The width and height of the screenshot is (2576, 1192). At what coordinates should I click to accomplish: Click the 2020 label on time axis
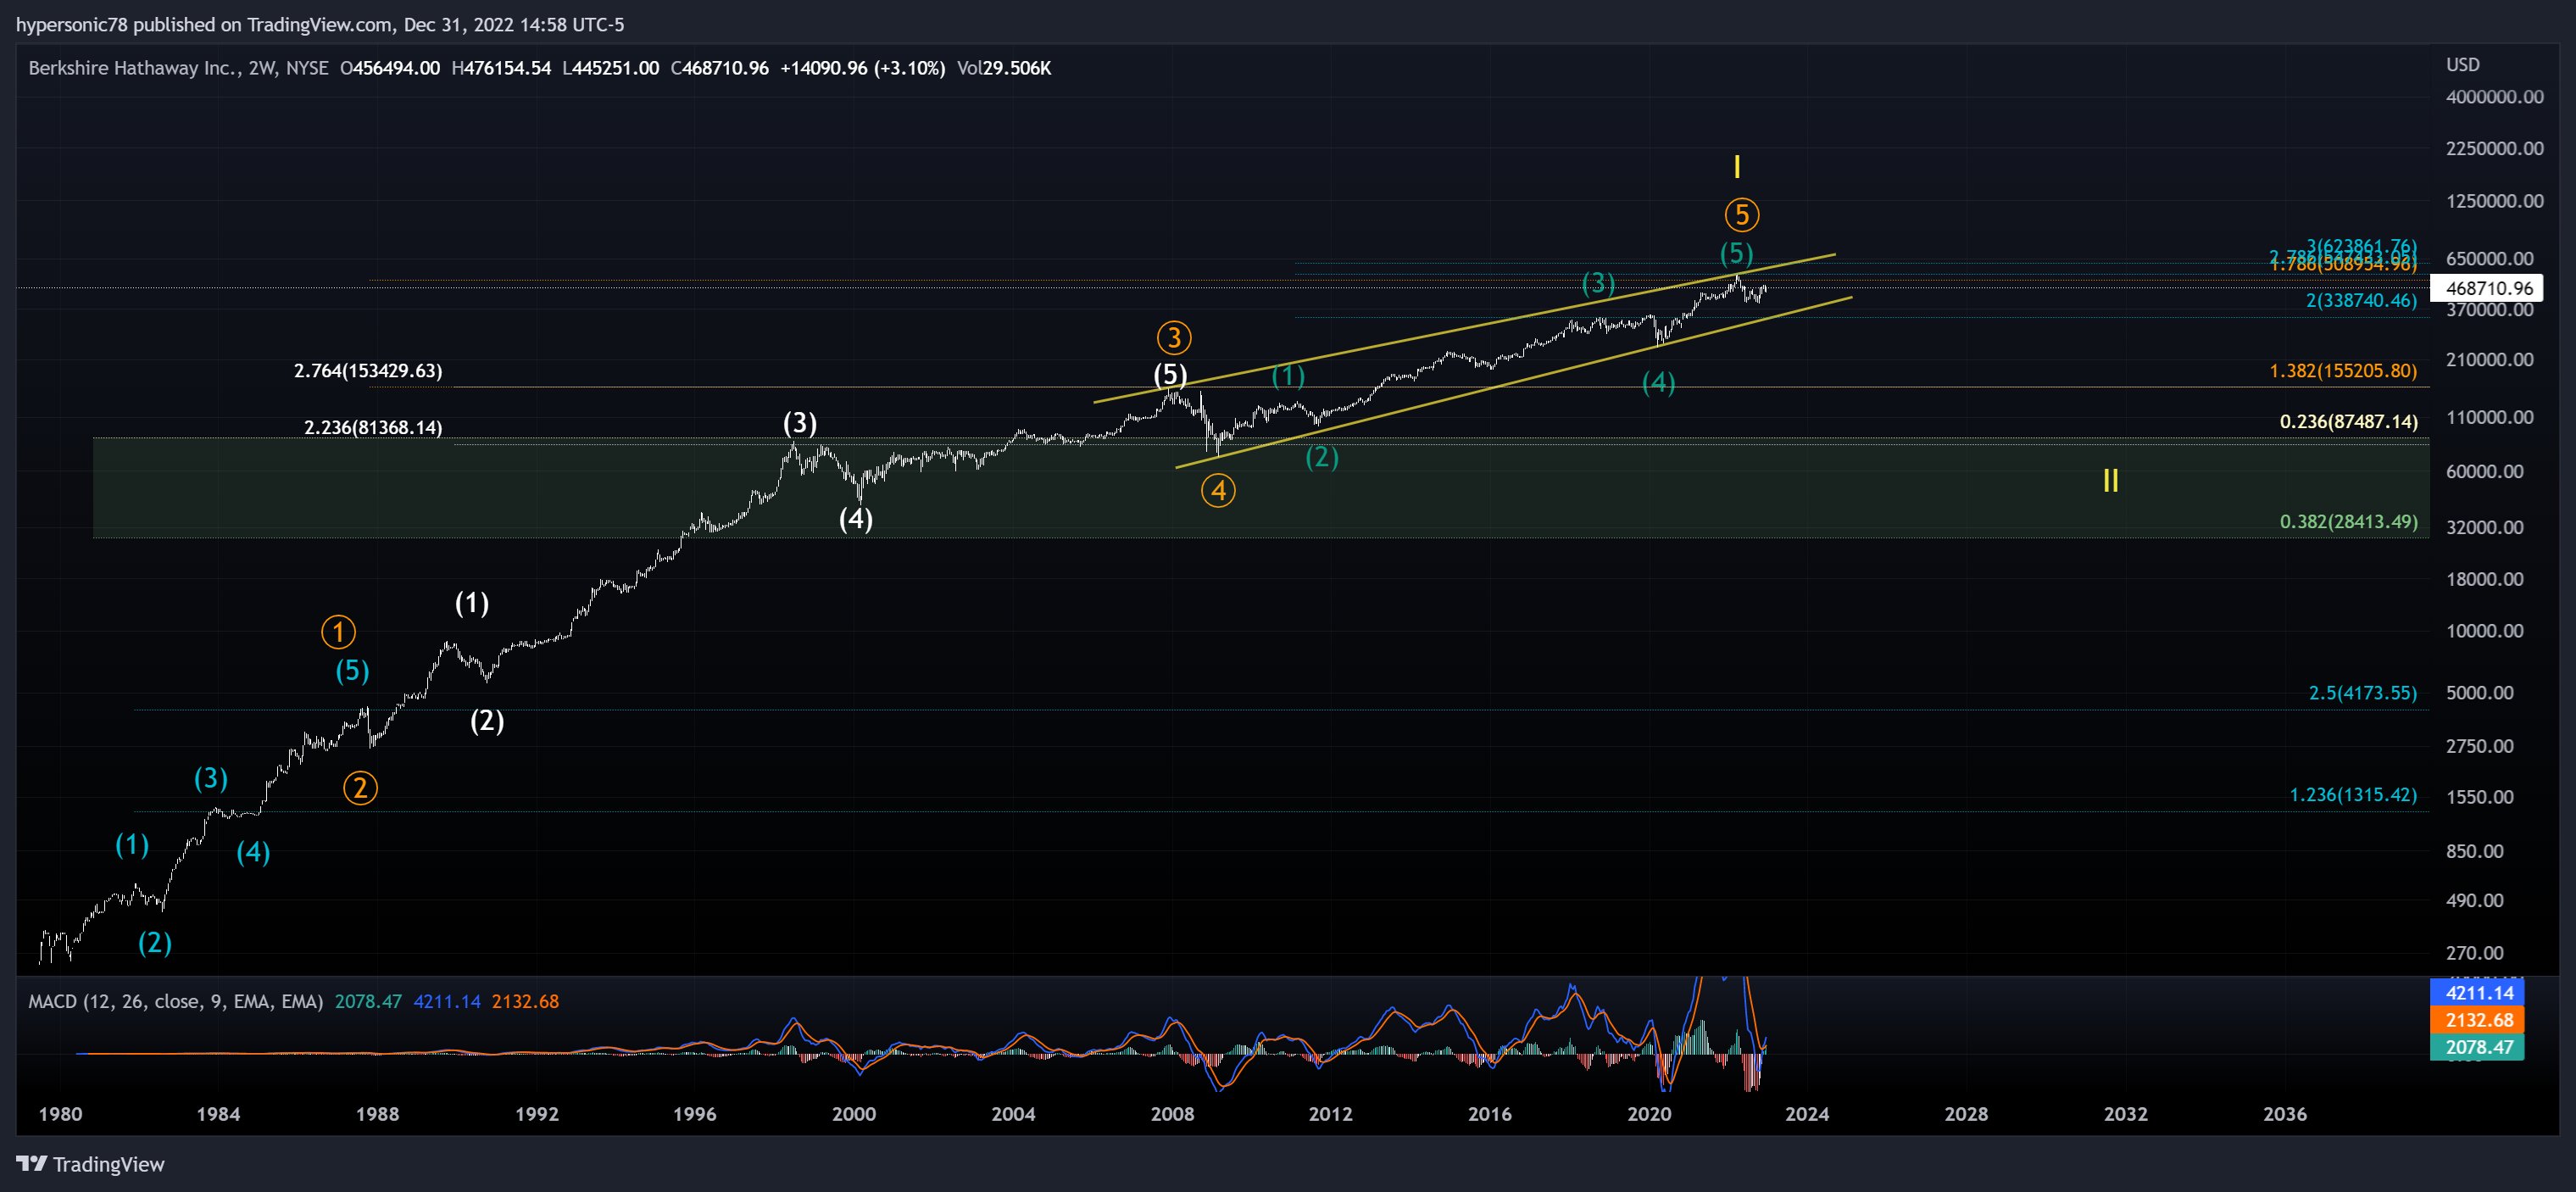point(1649,1114)
